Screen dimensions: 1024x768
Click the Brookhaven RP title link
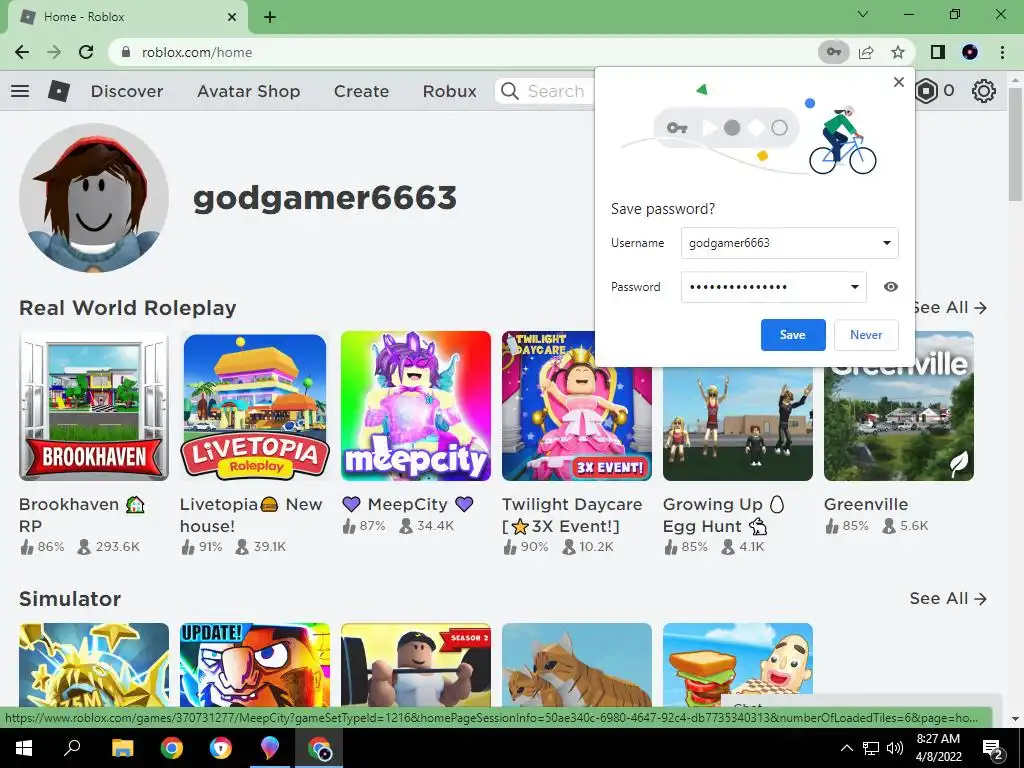click(x=82, y=515)
